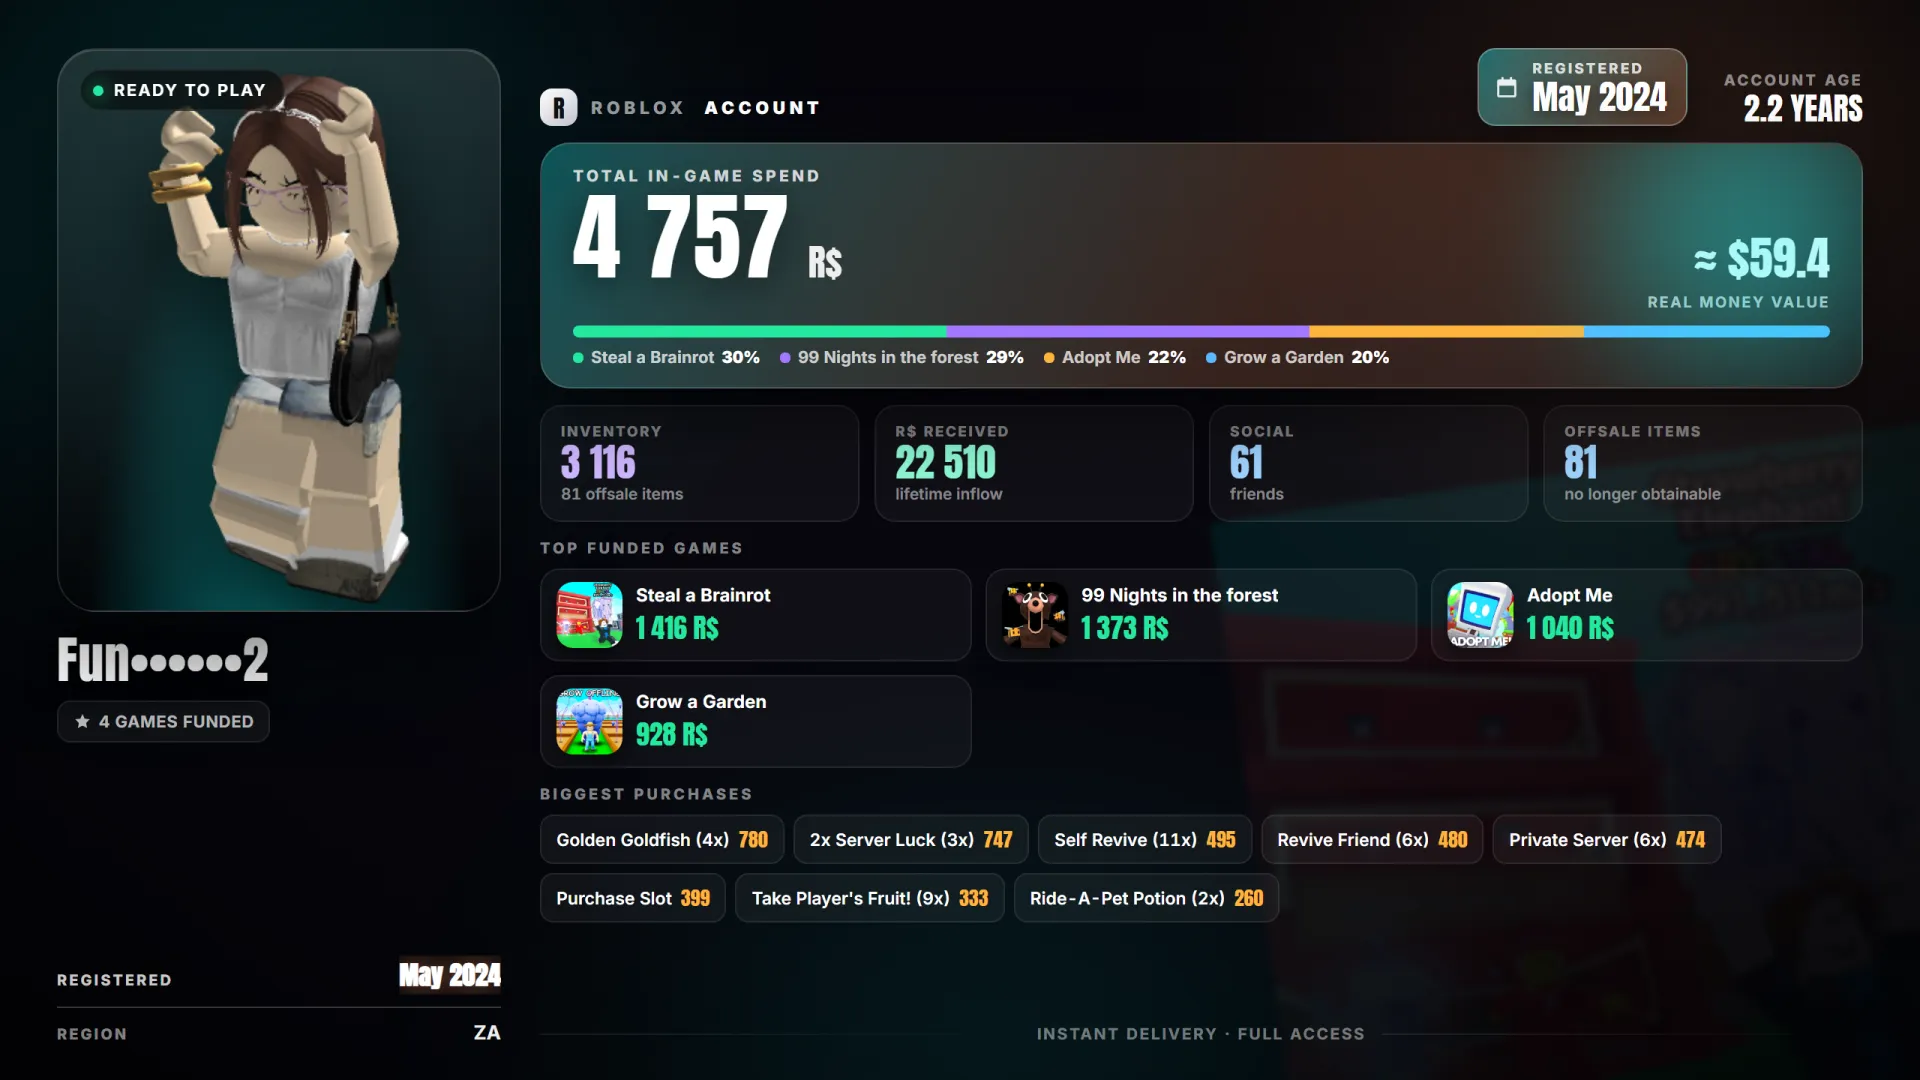The image size is (1920, 1080).
Task: Select the Self Revive (11x) chip
Action: (1145, 840)
